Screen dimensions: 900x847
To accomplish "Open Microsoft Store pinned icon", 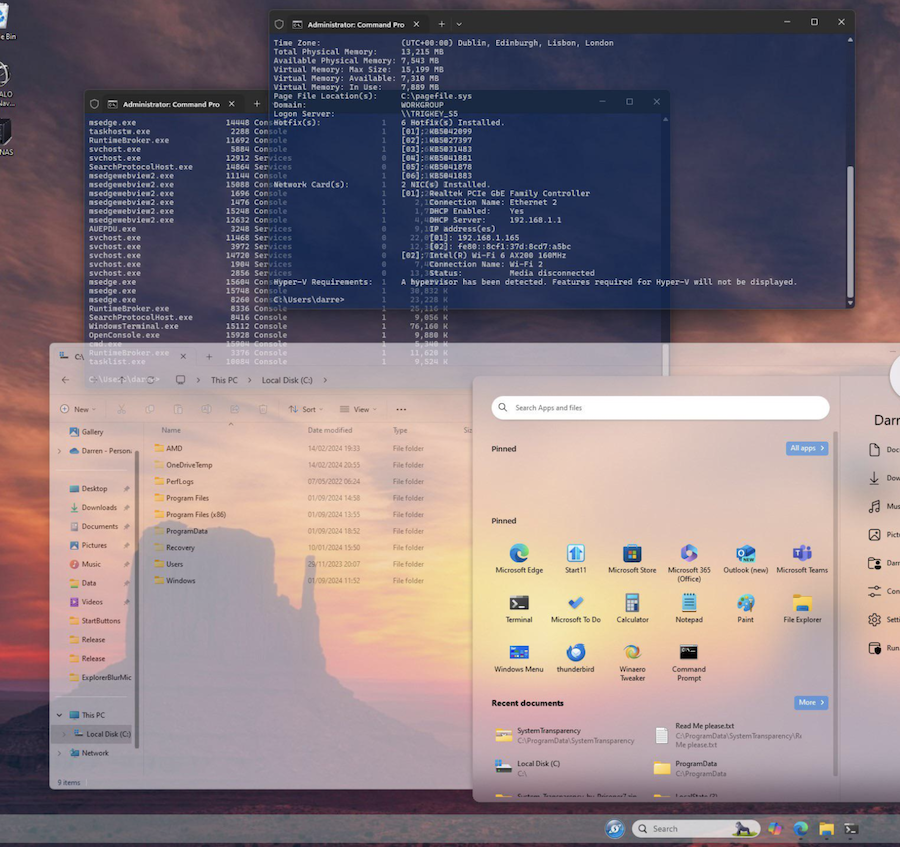I will tap(632, 558).
